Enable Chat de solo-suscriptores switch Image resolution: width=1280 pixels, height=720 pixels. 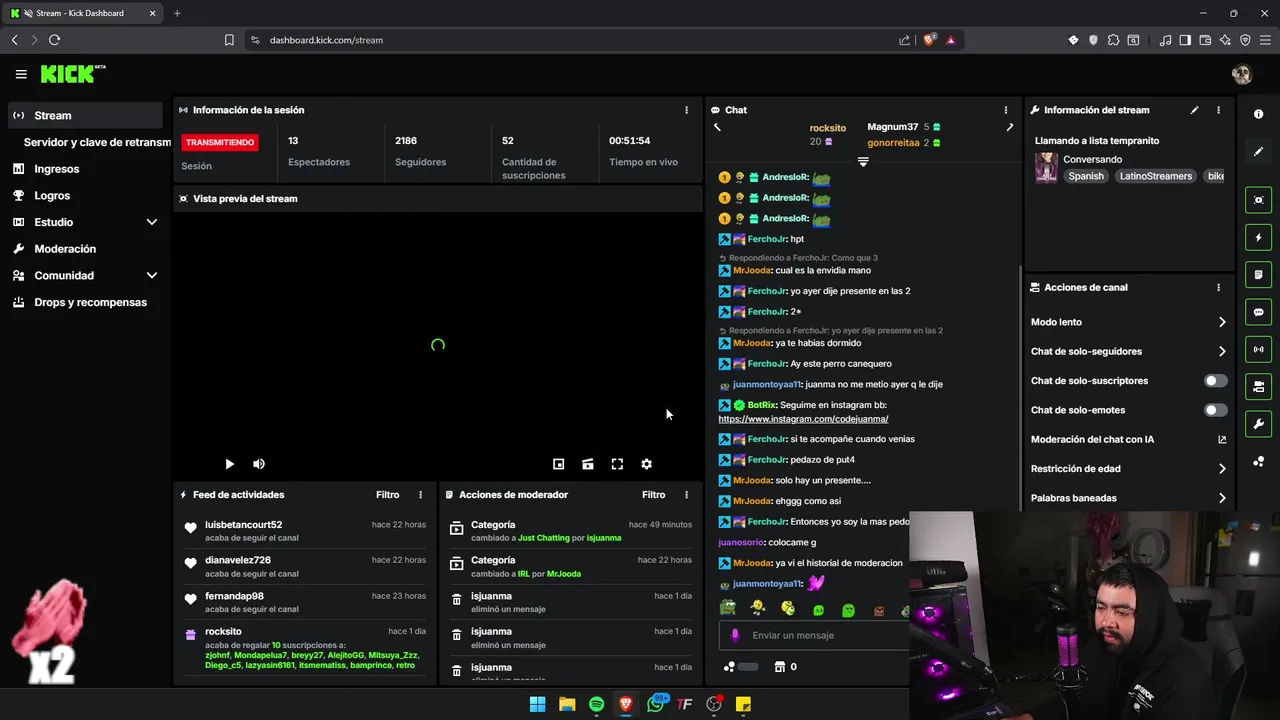[1215, 381]
